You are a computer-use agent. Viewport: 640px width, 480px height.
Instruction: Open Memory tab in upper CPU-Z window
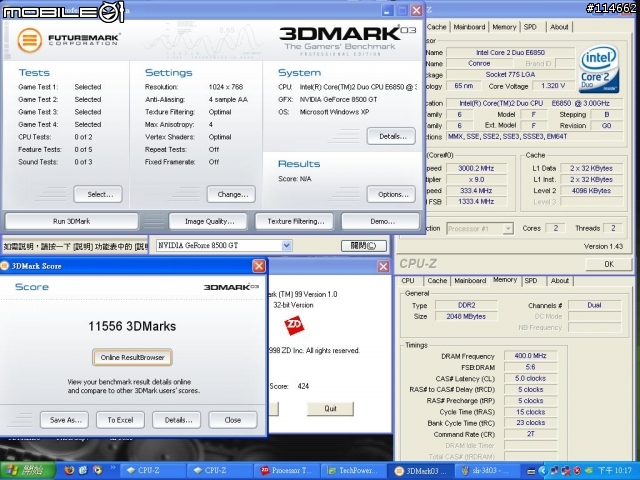(504, 27)
